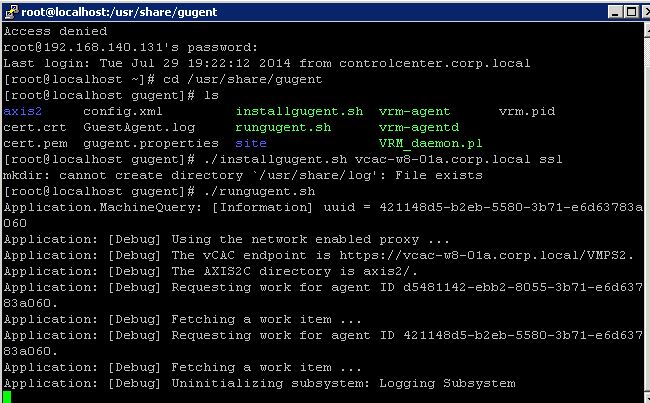Viewport: 650px width, 403px height.
Task: Open the PuTTY system menu icon
Action: coord(11,12)
